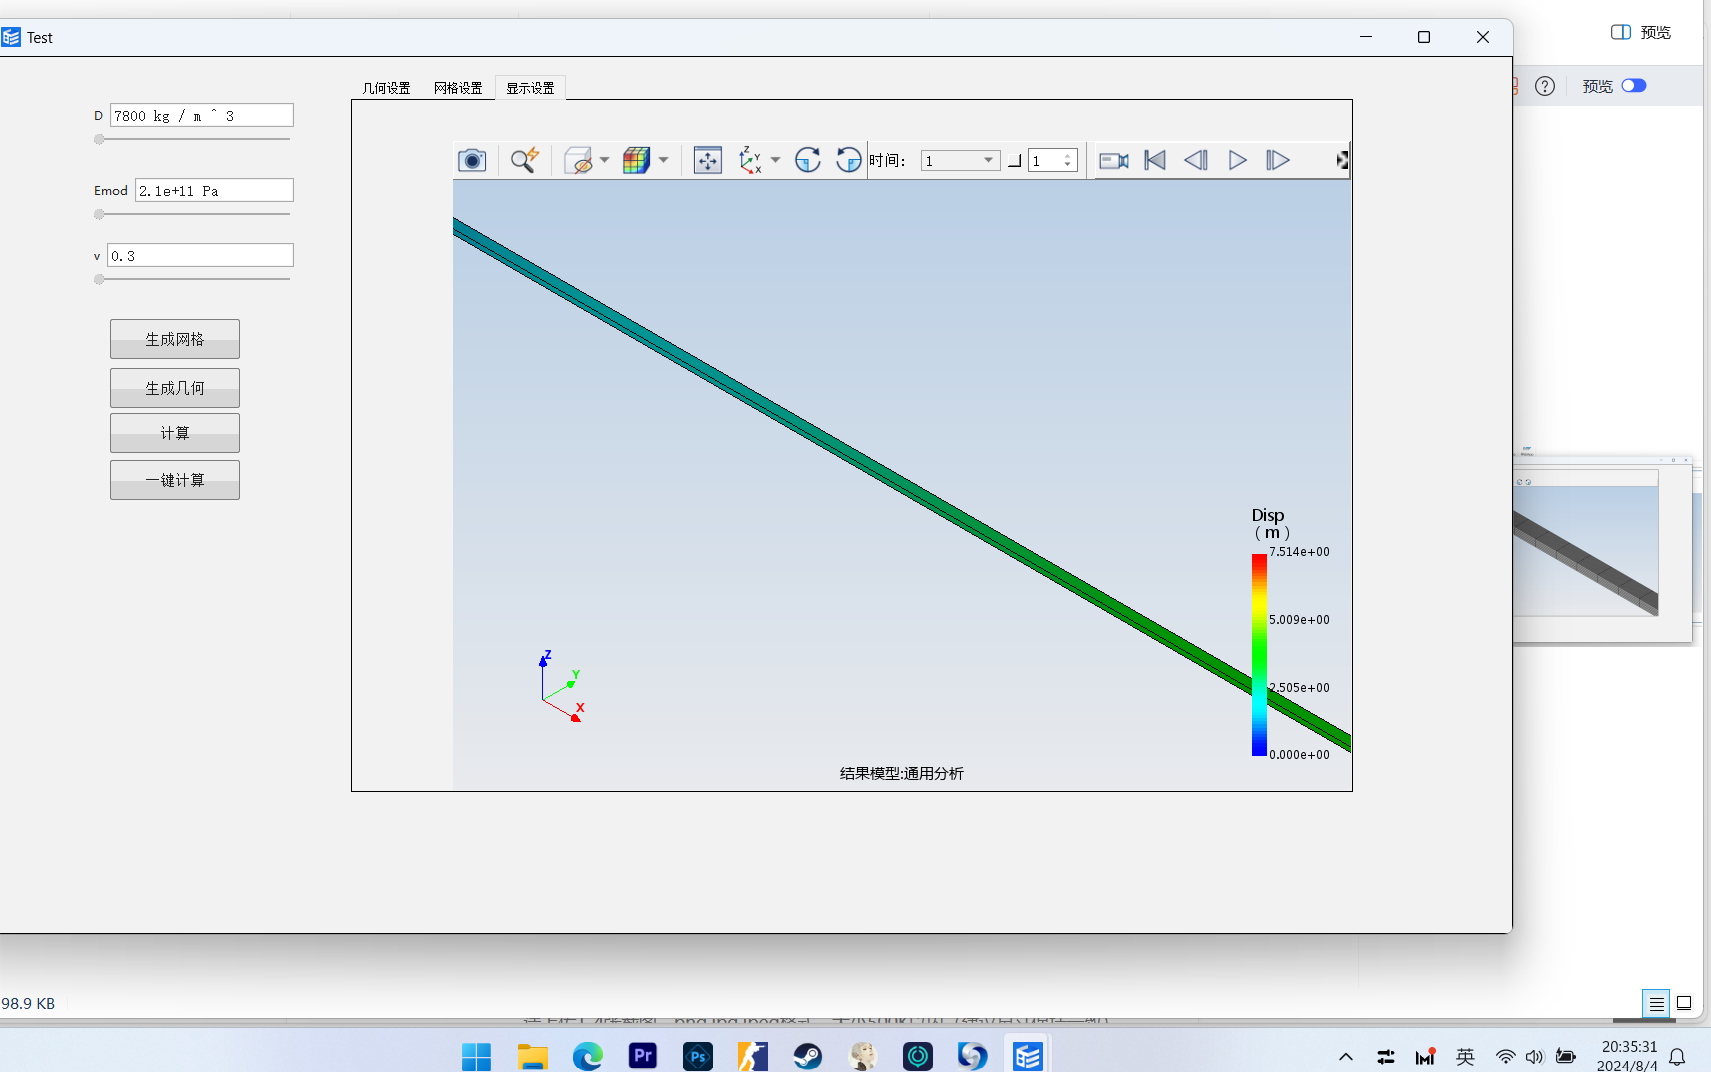Click the XYZ axis orientation icon
This screenshot has height=1072, width=1711.
click(750, 160)
